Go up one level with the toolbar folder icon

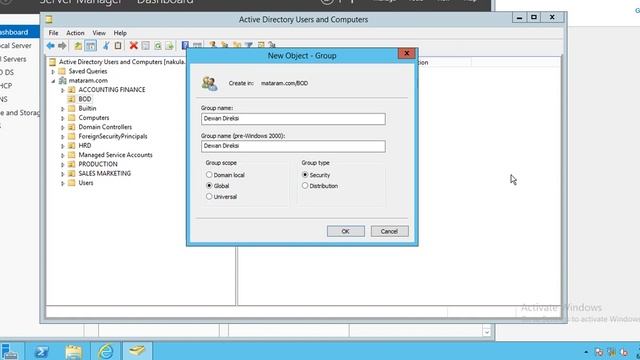tap(78, 46)
